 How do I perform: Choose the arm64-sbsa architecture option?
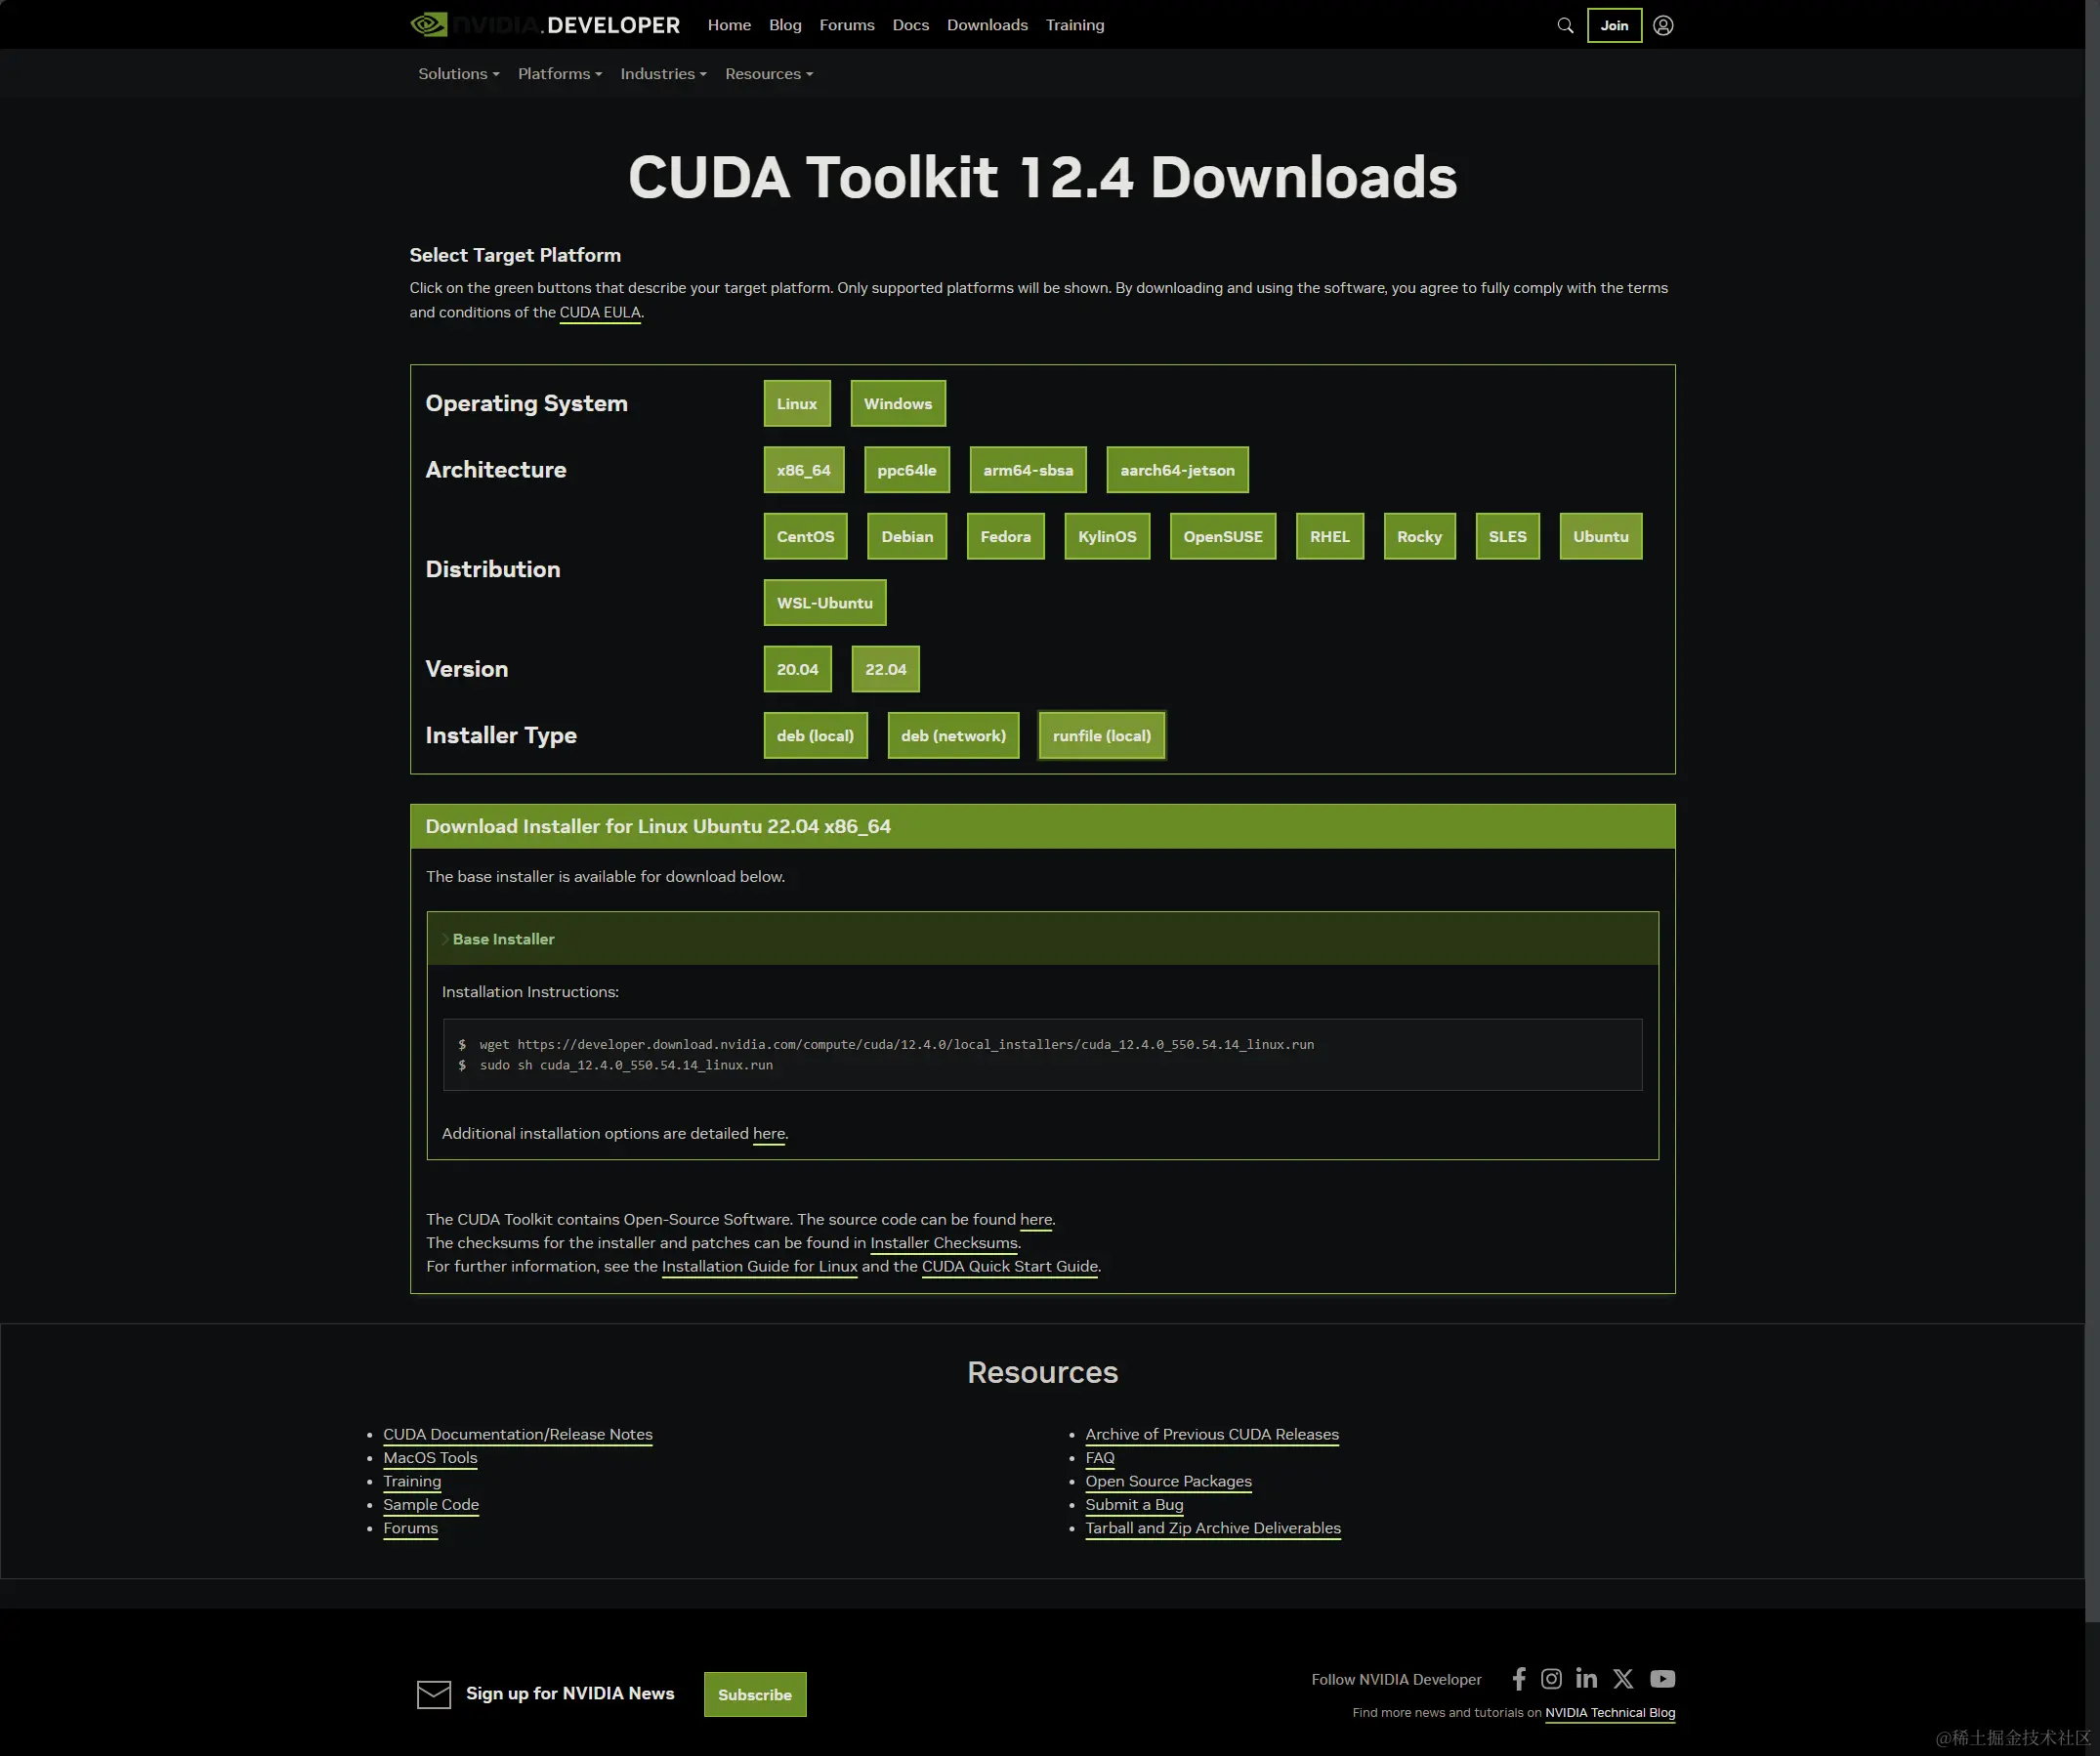1027,470
